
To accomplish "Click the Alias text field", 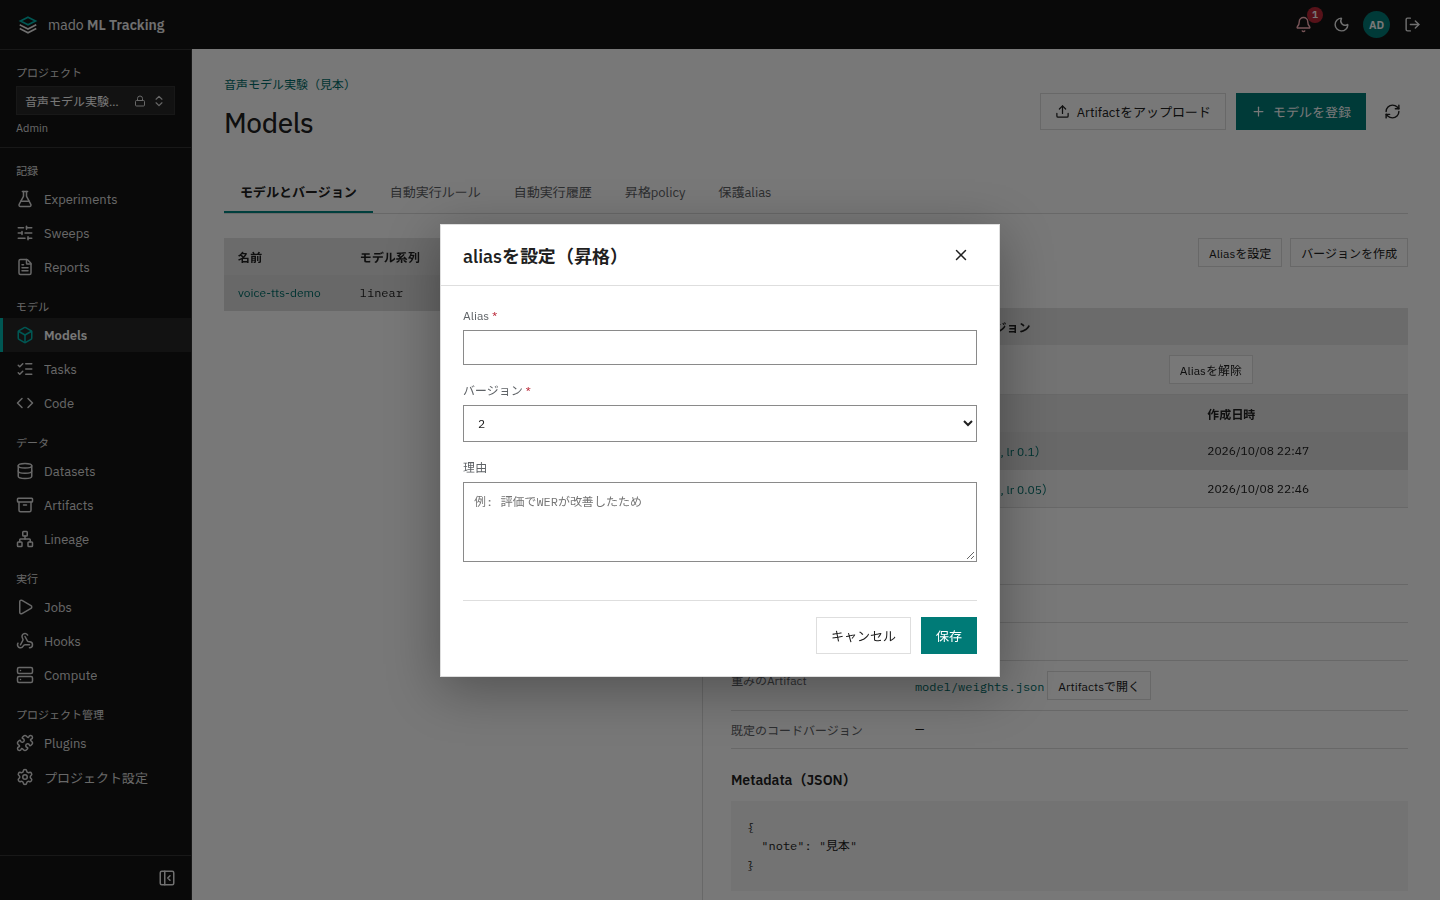I will point(720,347).
